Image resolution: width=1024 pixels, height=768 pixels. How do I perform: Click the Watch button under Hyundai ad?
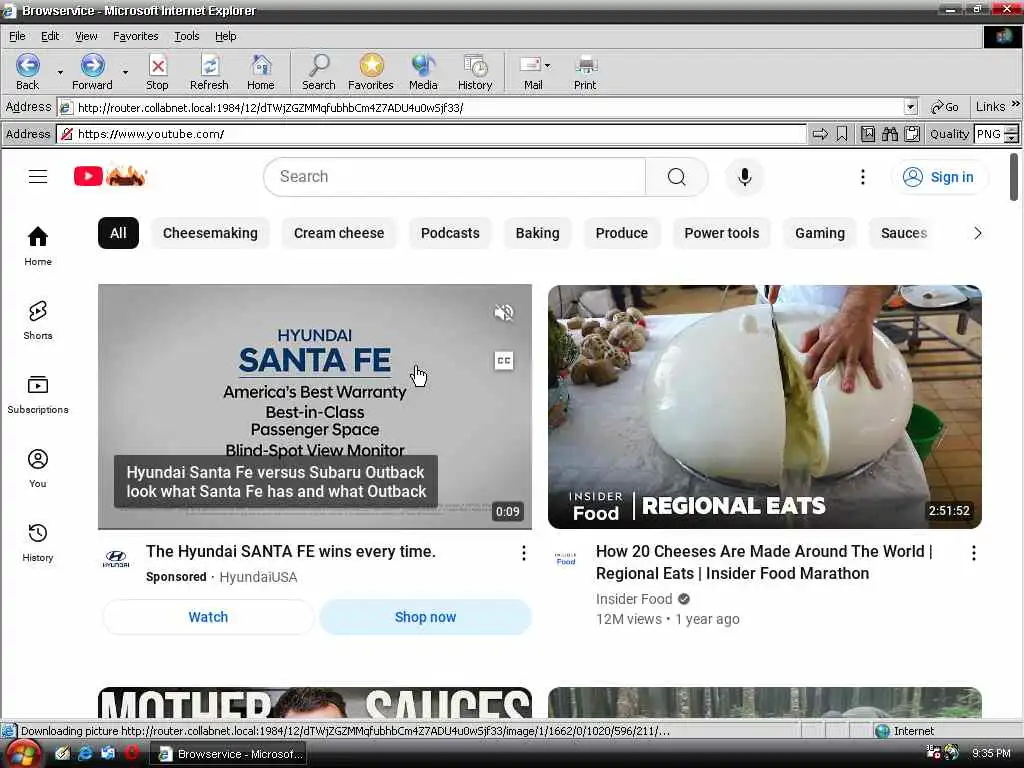point(208,617)
